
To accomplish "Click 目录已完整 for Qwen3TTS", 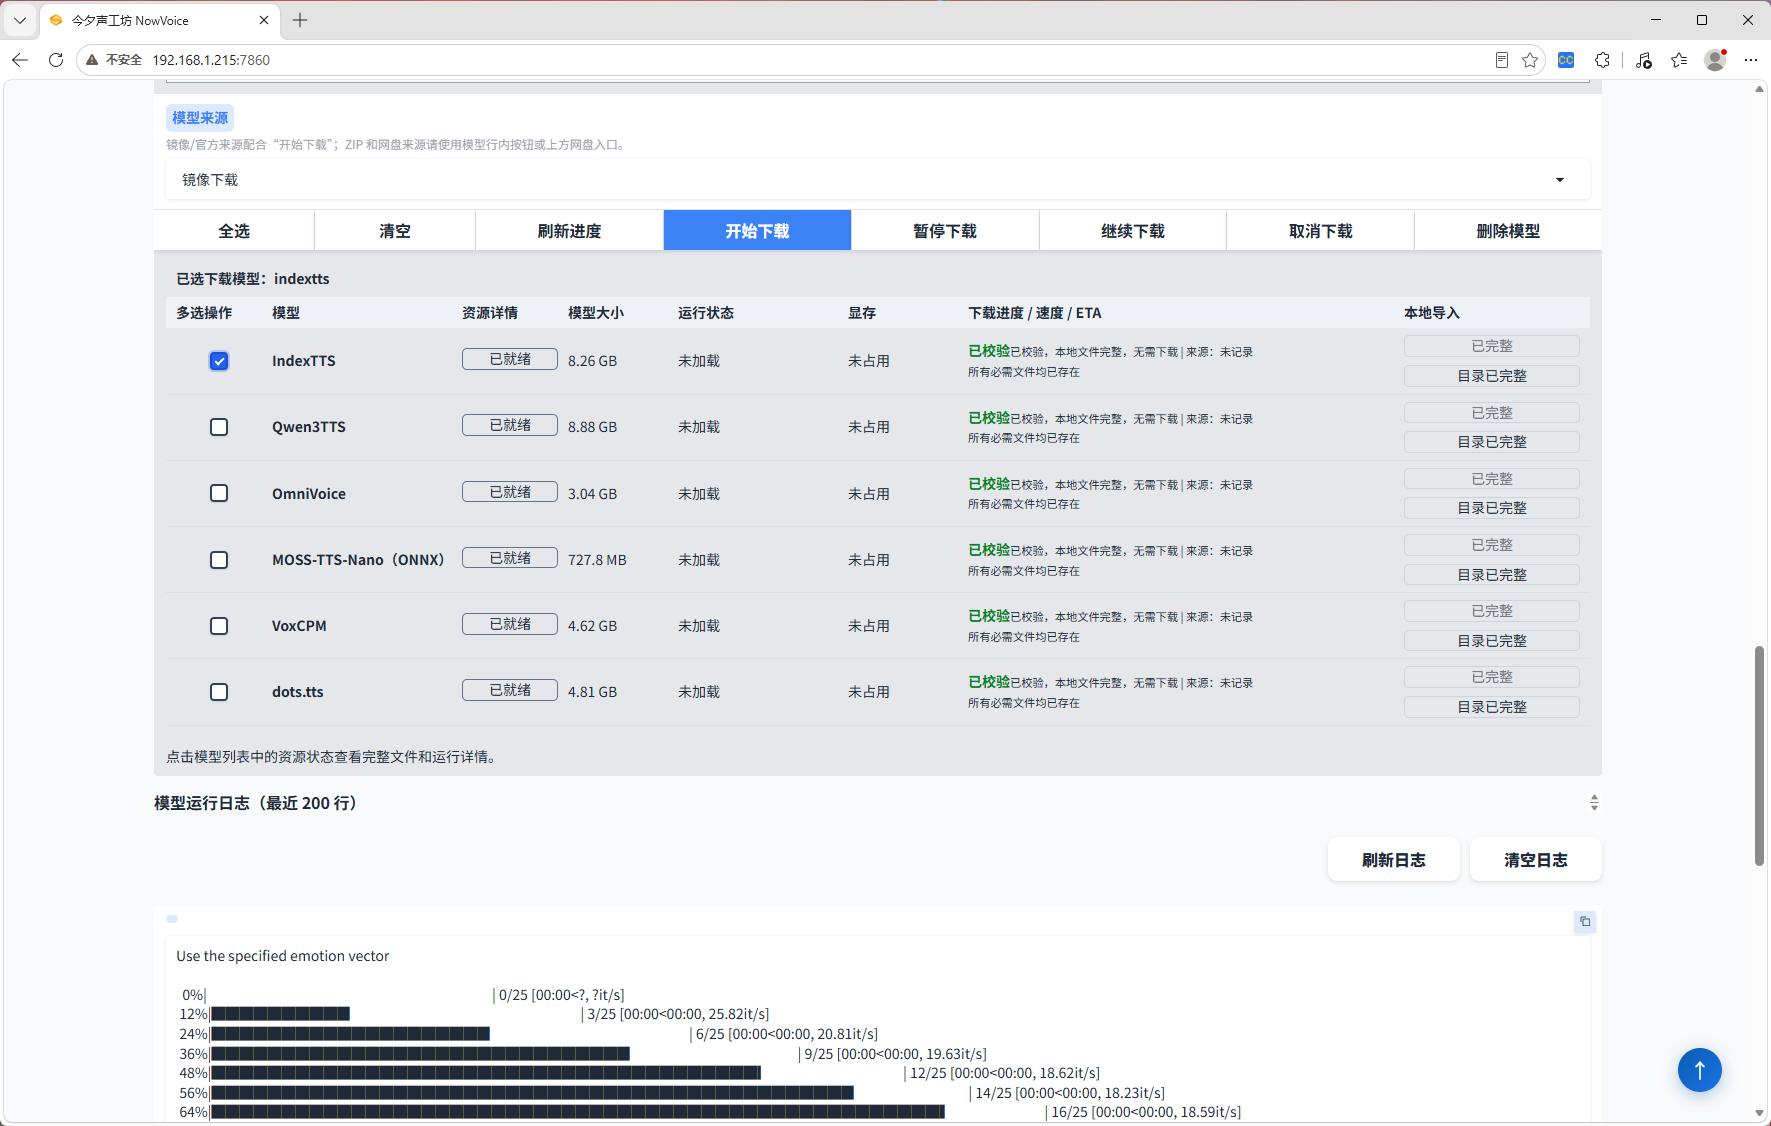I will click(x=1492, y=442).
